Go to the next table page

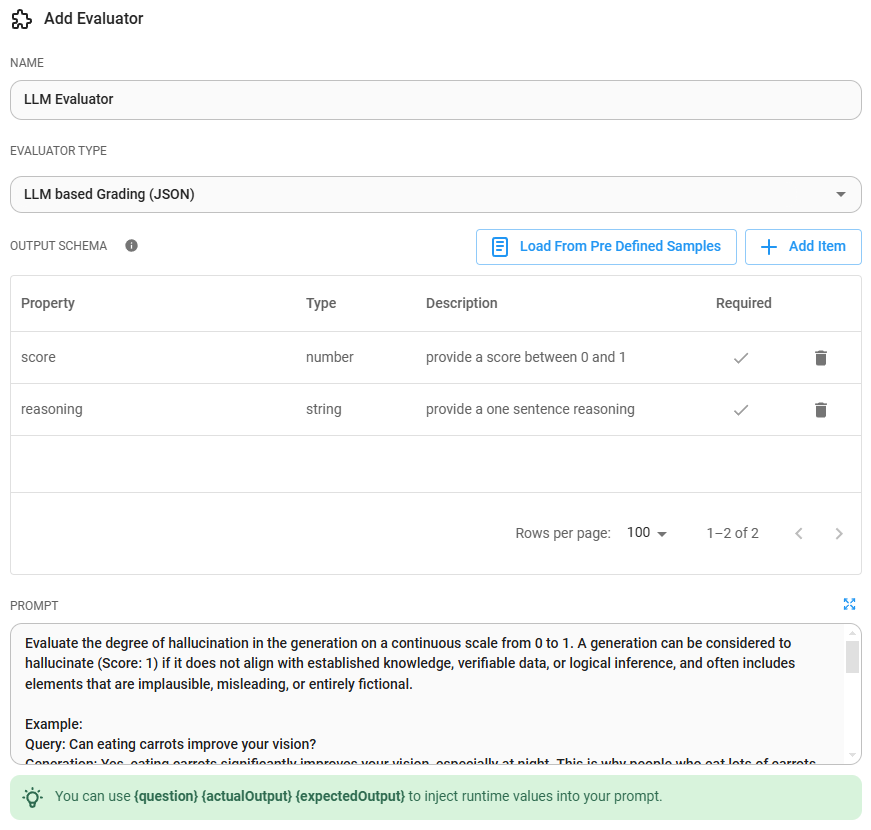(839, 533)
